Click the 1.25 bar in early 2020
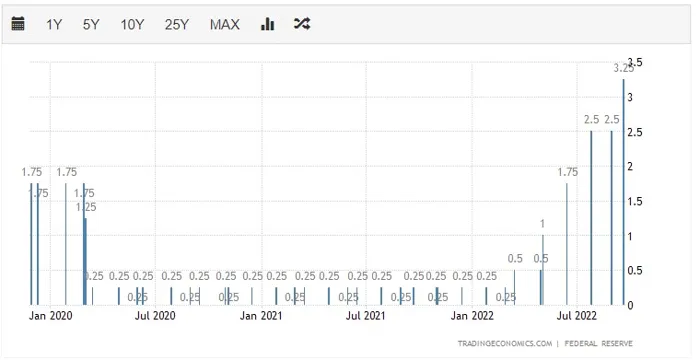The height and width of the screenshot is (360, 700). [86, 262]
